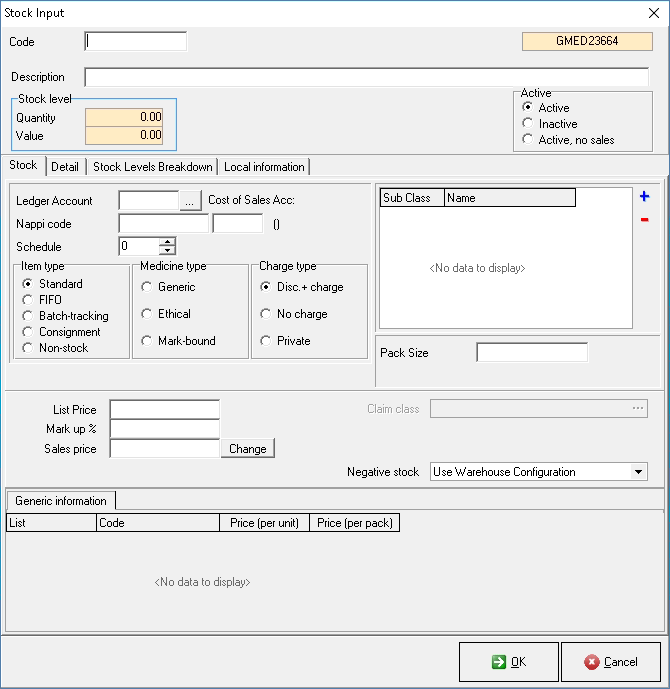Open Claim class ellipsis lookup
Screen dimensions: 670x689
637,408
